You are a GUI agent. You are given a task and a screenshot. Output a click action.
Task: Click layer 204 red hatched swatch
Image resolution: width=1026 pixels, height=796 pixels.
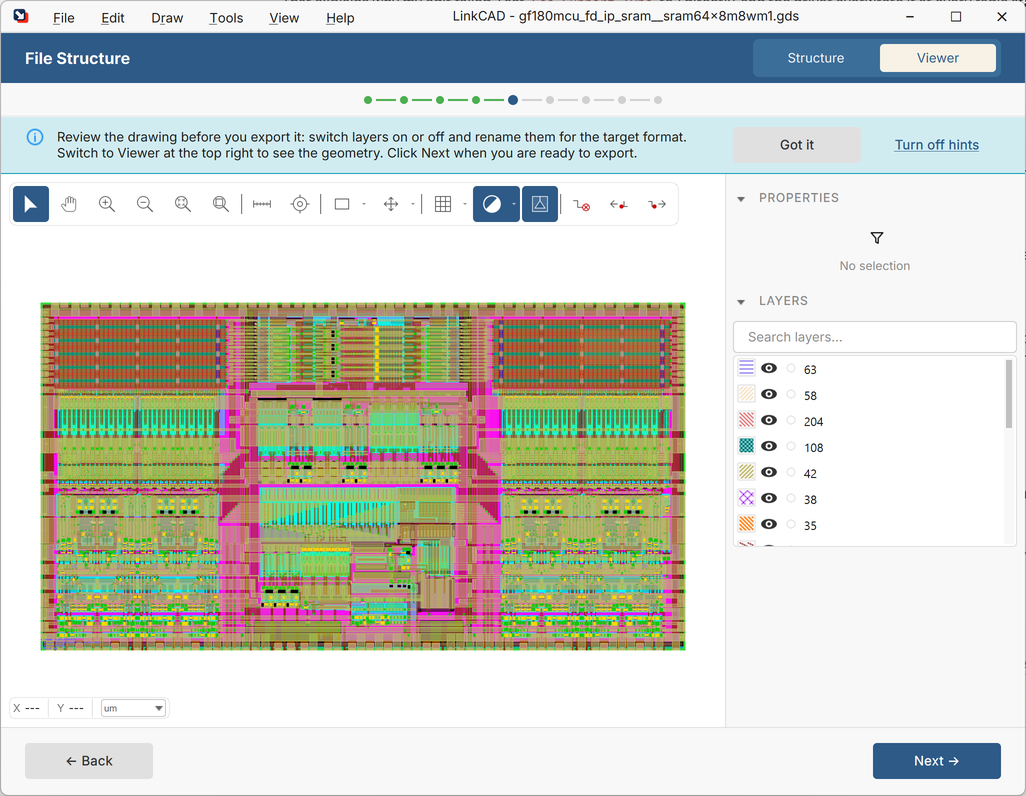tap(746, 420)
